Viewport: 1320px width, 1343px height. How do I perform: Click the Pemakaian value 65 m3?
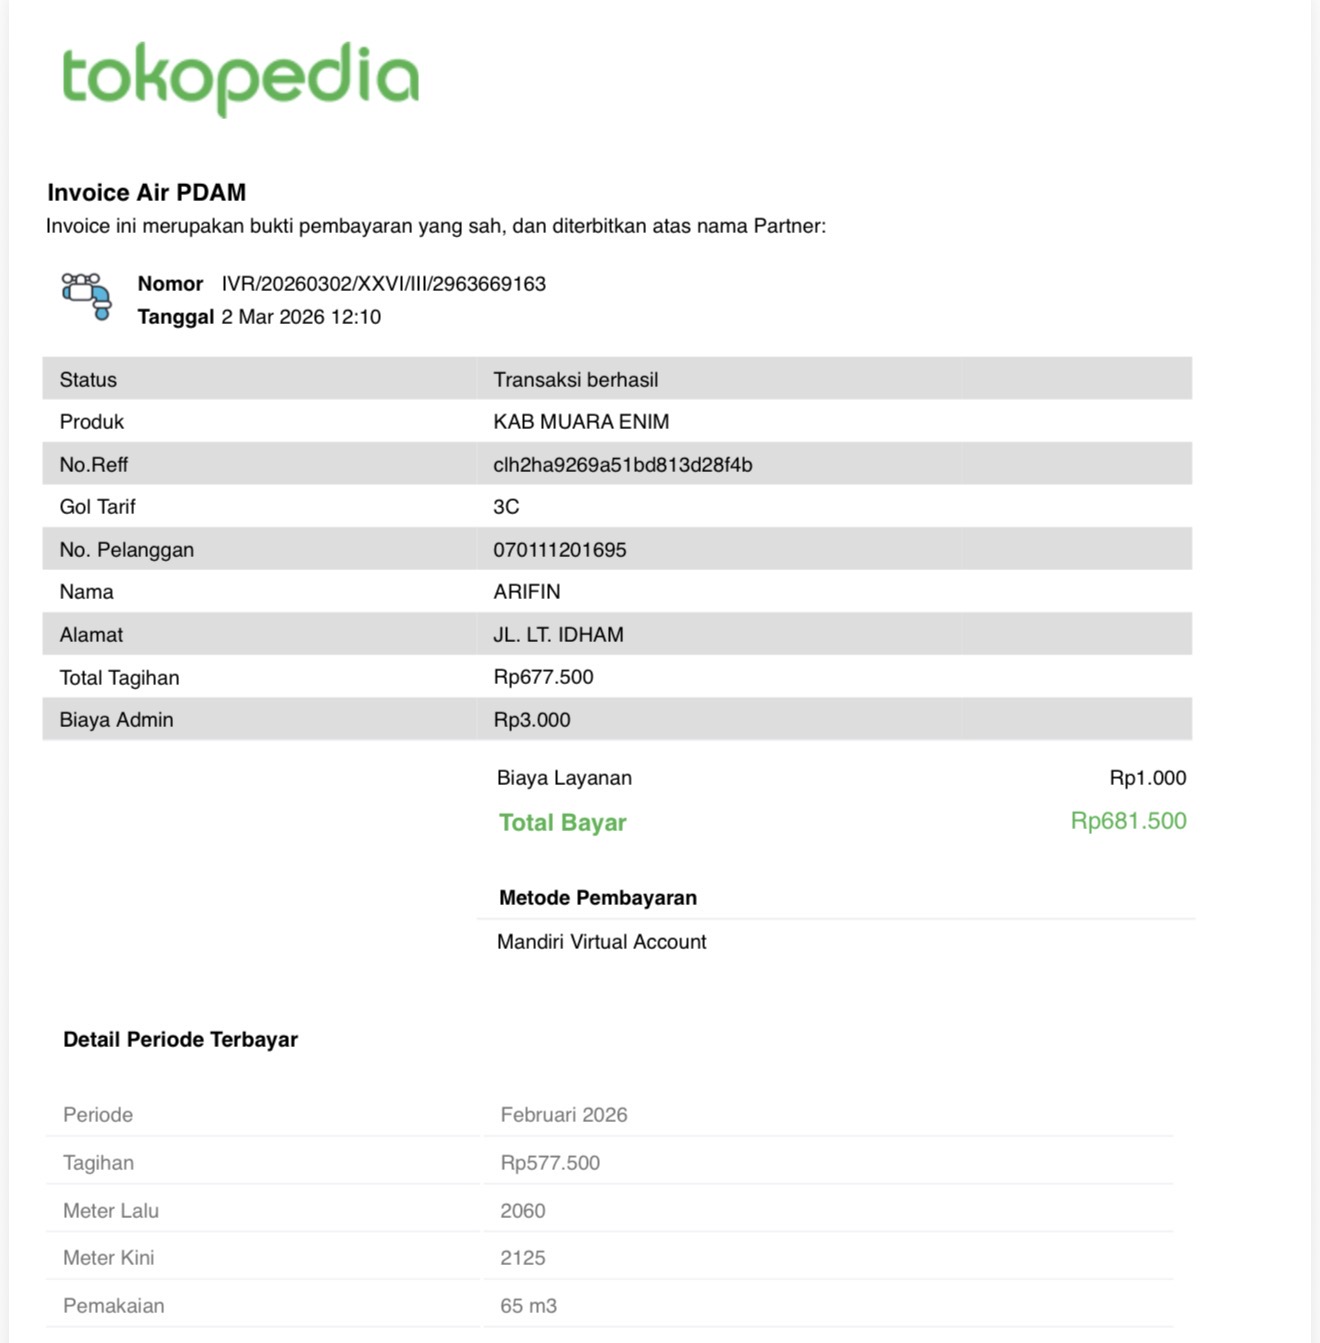528,1306
